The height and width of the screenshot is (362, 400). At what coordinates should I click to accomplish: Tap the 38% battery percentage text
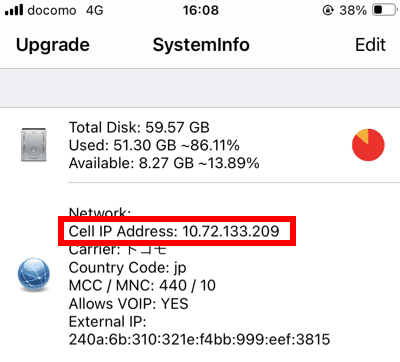353,10
